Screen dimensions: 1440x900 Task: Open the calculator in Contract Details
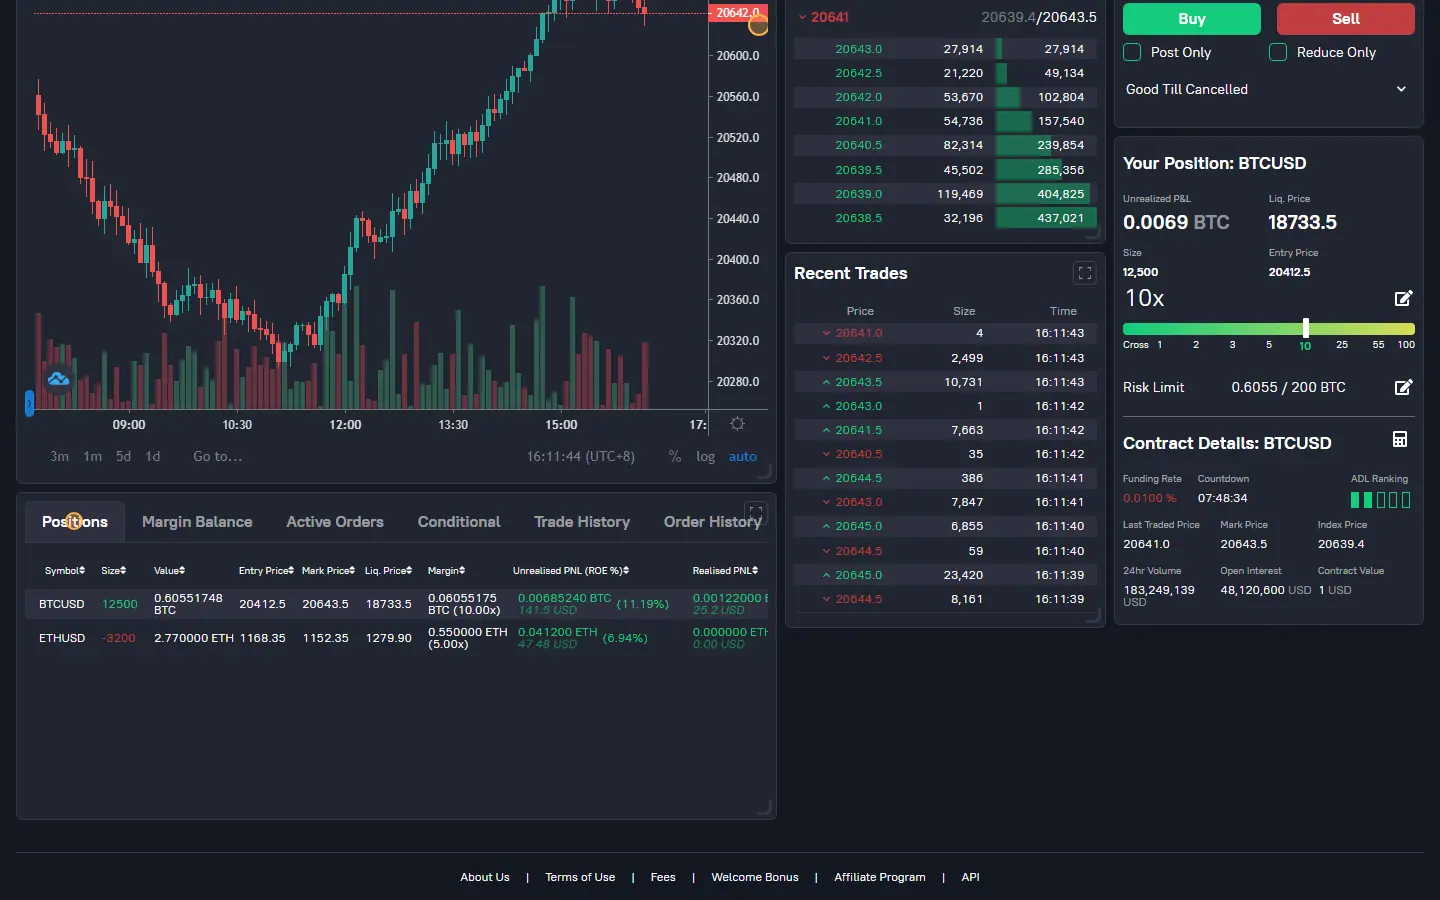coord(1400,439)
